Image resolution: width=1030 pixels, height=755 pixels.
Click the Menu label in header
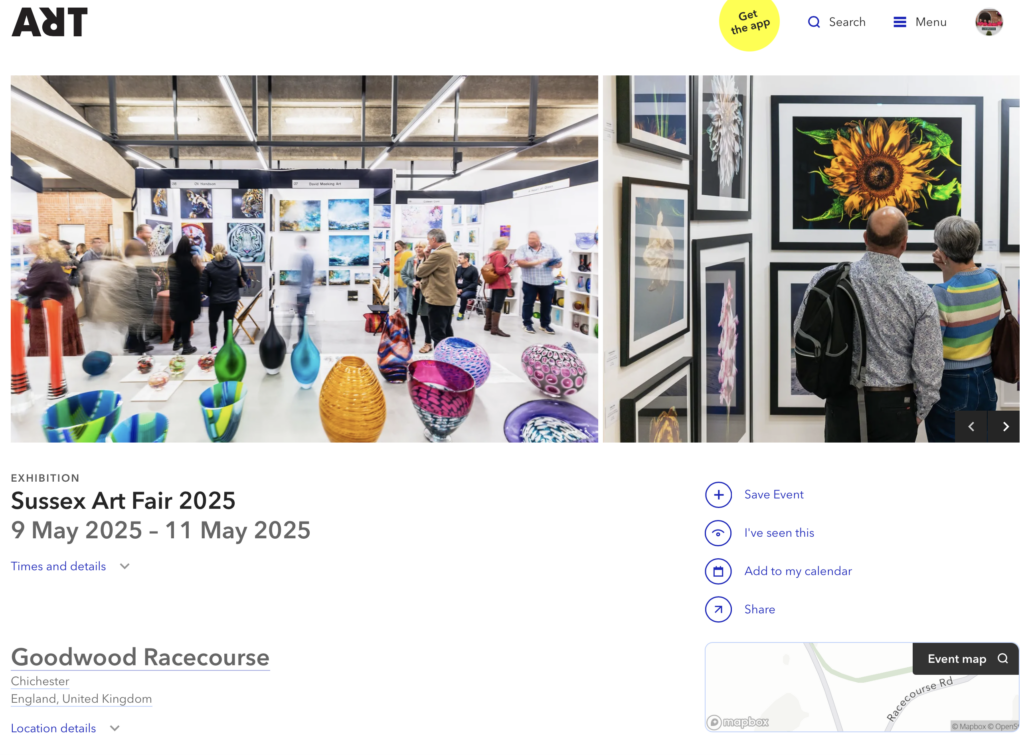click(931, 22)
